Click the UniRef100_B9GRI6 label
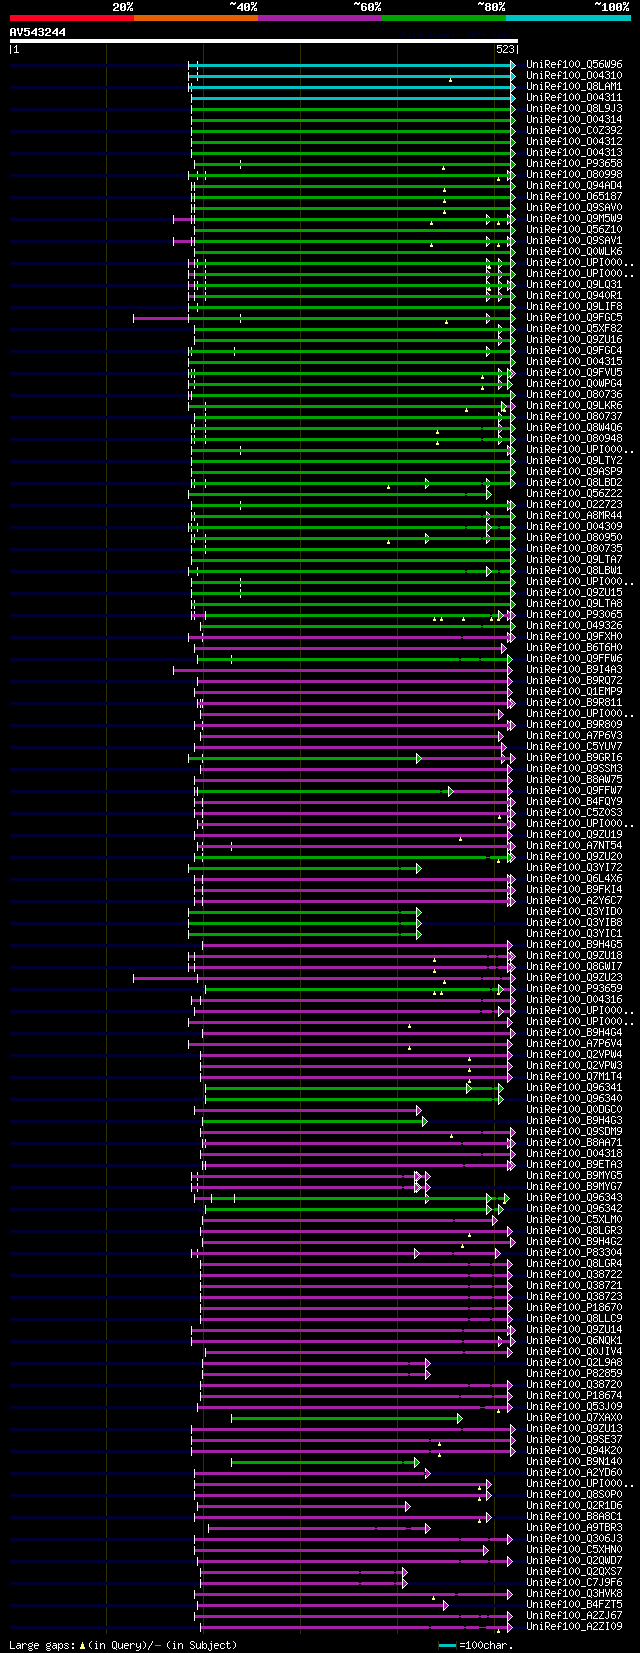 (574, 757)
